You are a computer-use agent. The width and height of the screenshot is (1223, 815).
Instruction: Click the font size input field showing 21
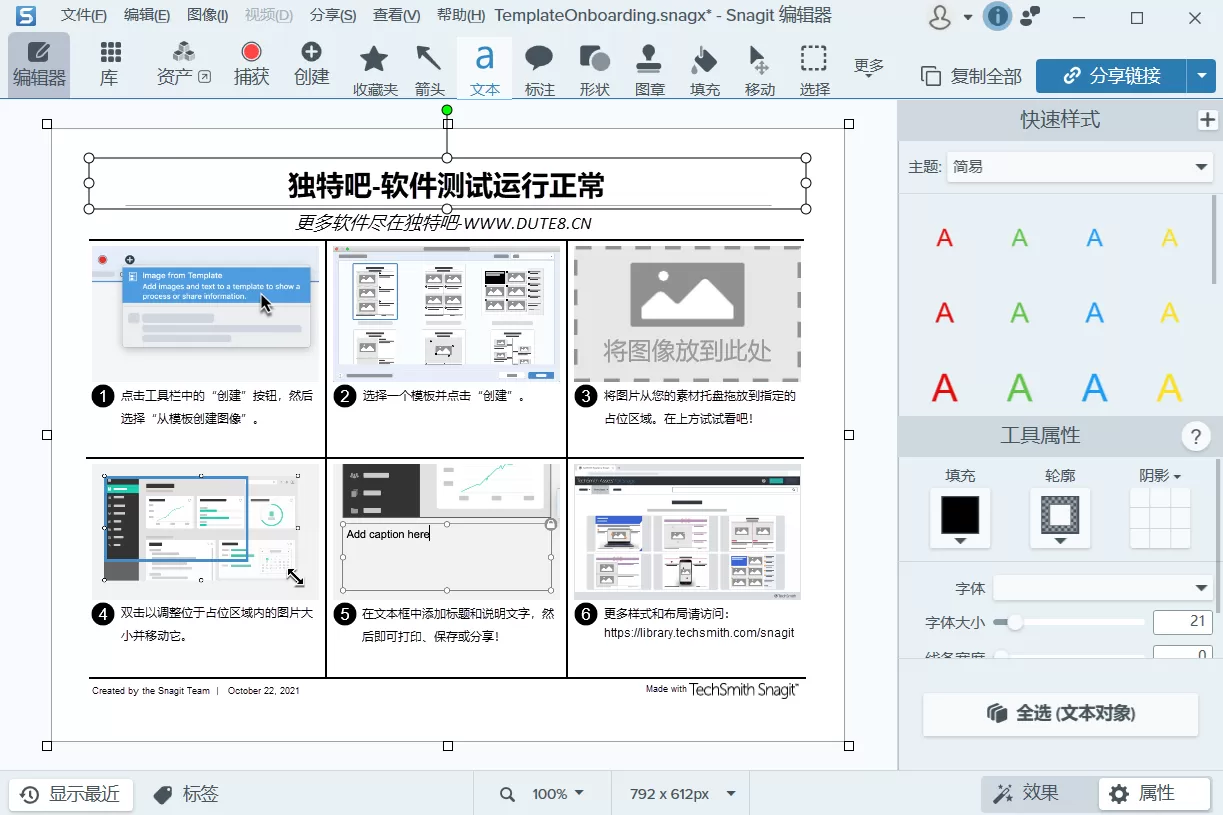coord(1183,622)
